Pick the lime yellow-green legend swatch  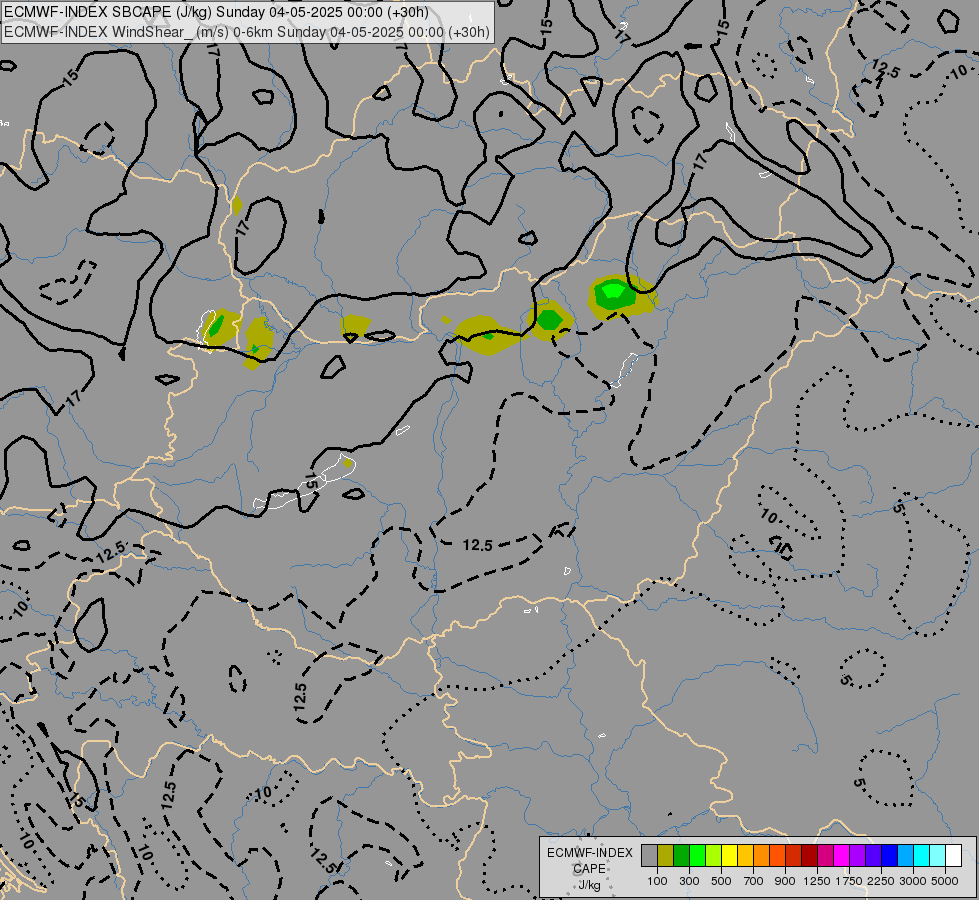pyautogui.click(x=714, y=856)
